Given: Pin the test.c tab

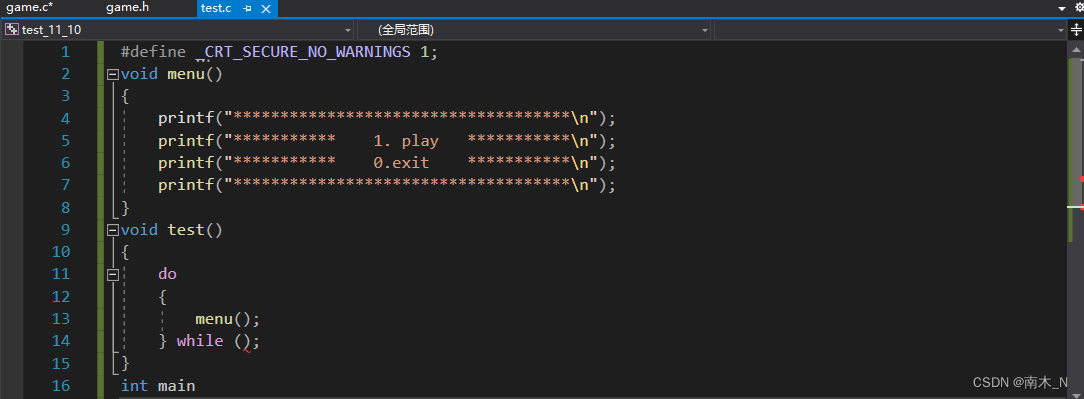Looking at the screenshot, I should (247, 8).
